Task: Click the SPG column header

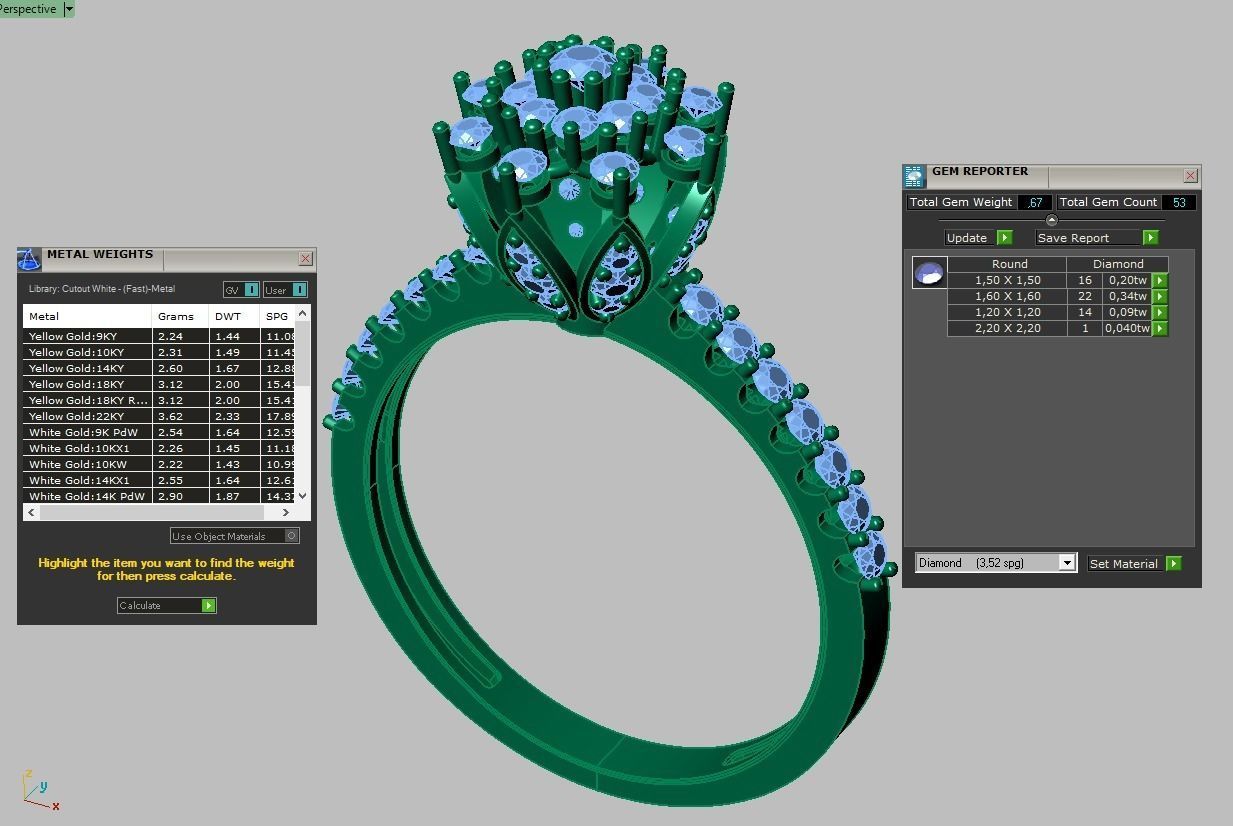Action: [278, 316]
